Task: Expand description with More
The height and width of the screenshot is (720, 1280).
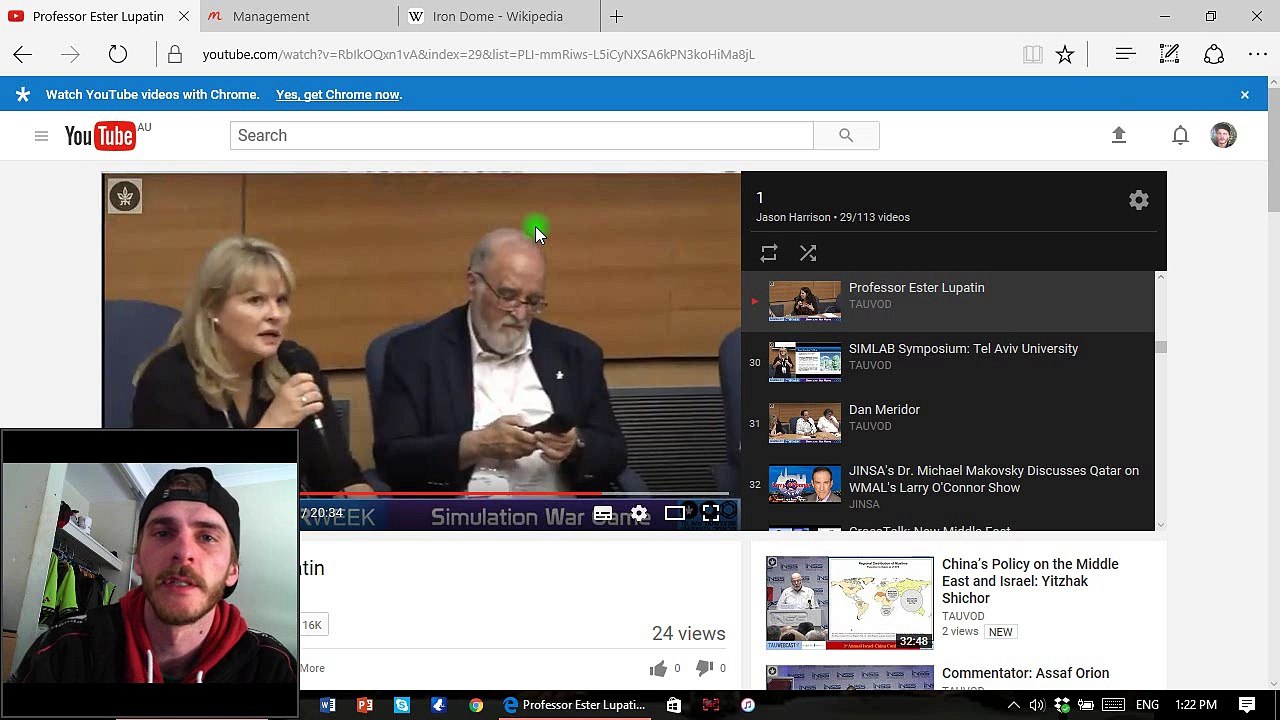Action: tap(313, 668)
